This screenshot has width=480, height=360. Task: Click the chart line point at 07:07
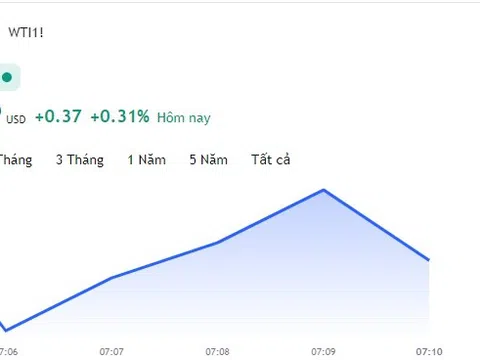tap(111, 277)
